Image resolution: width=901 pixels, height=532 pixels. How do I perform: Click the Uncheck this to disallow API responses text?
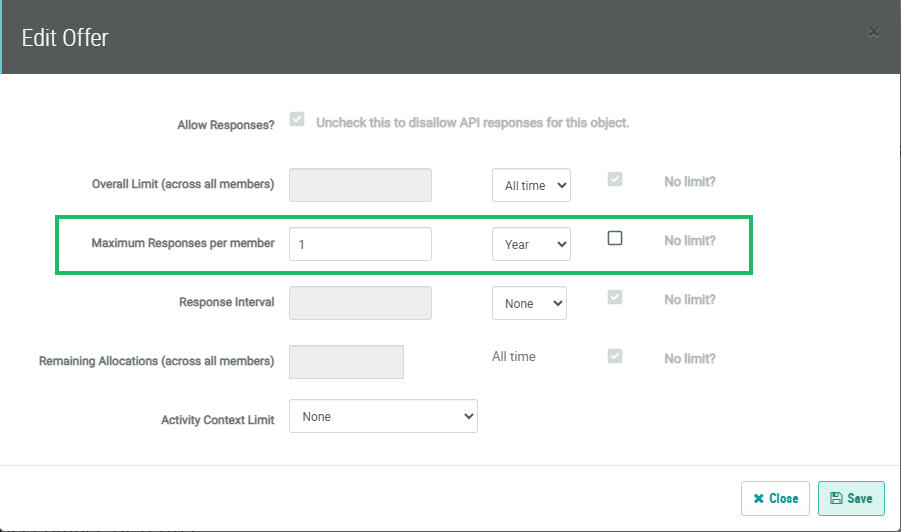point(472,123)
